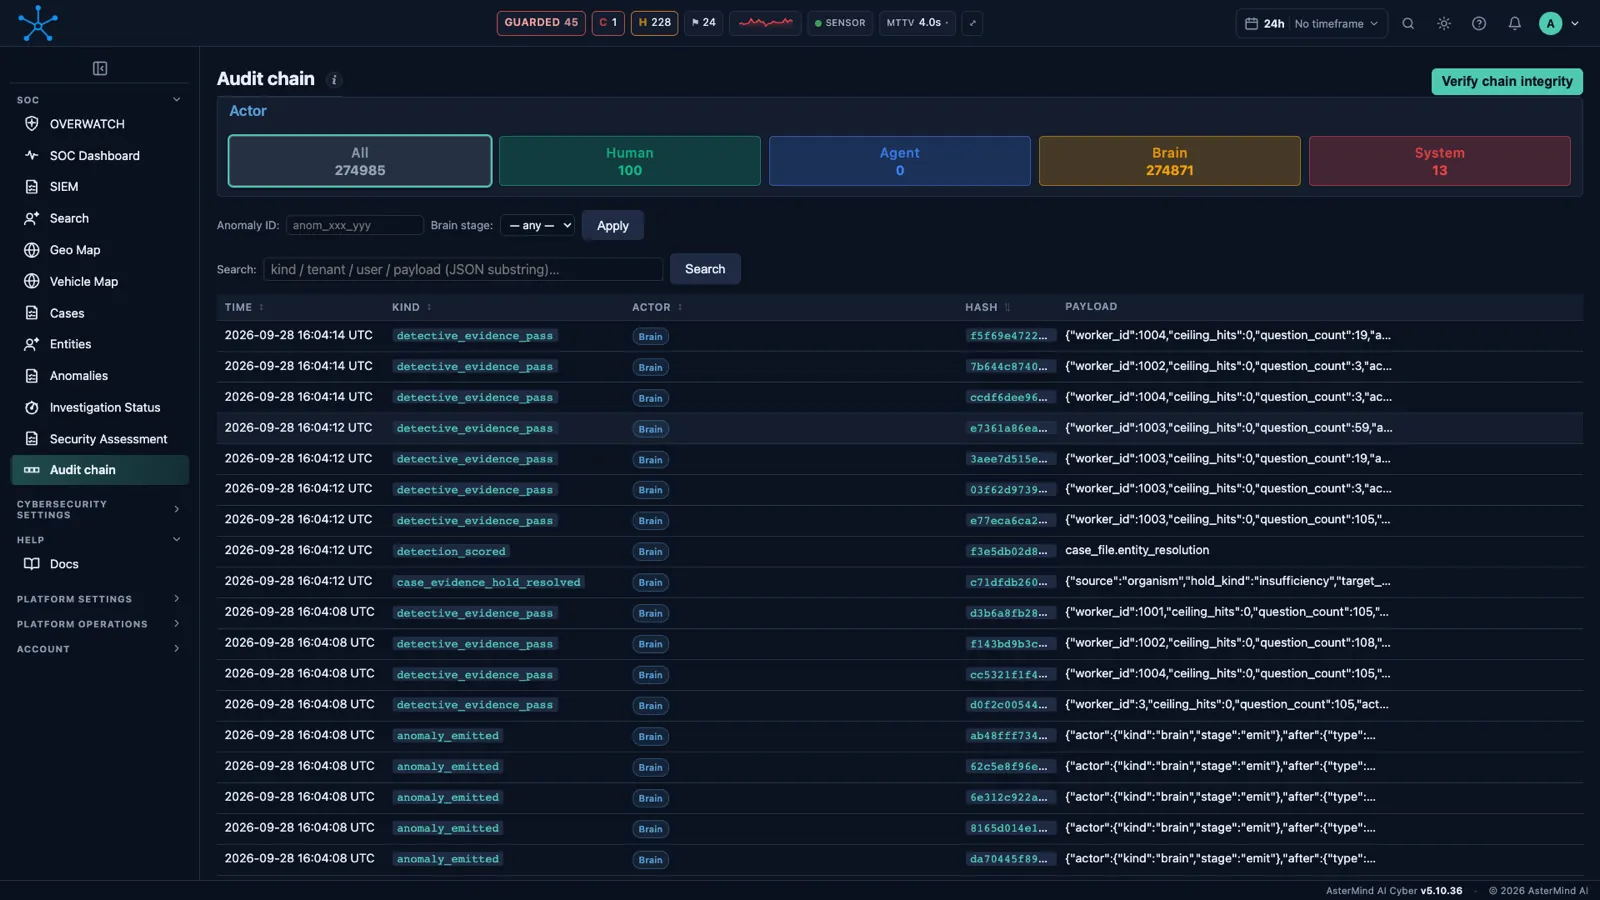Open Entities person icon
This screenshot has height=900, width=1600.
pyautogui.click(x=32, y=344)
